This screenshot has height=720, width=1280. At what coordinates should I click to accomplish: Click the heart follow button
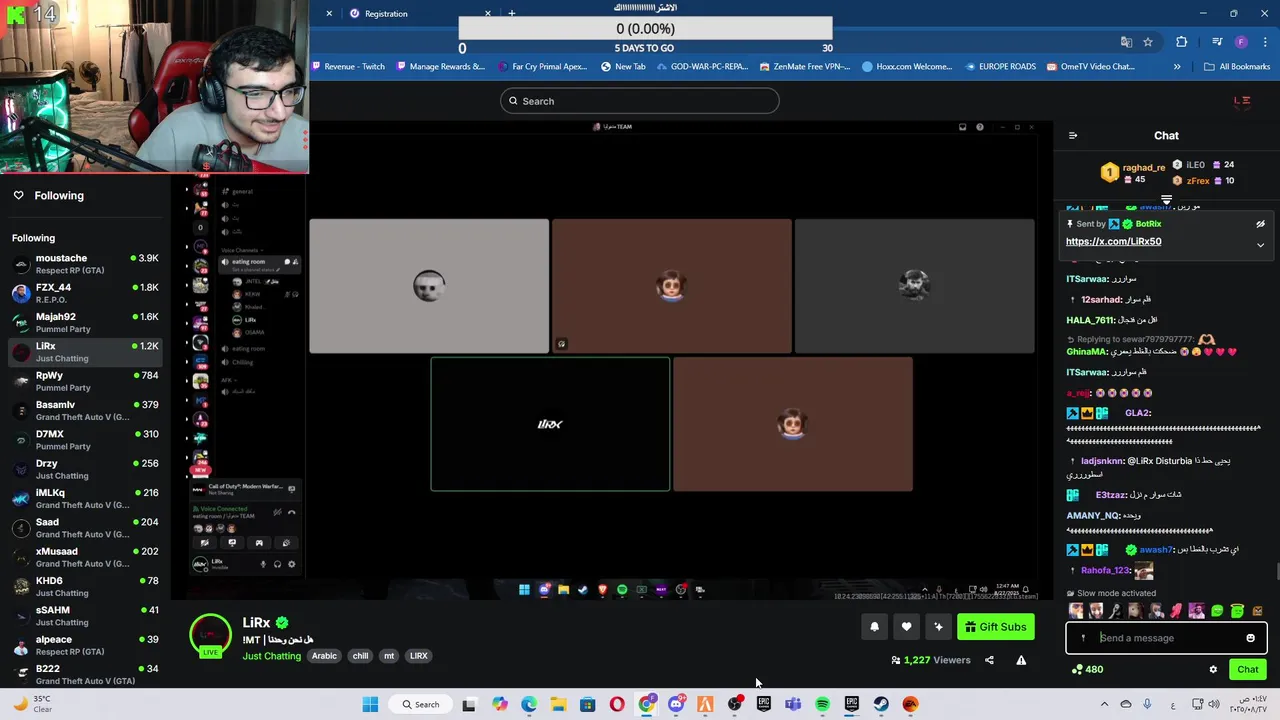click(x=906, y=627)
